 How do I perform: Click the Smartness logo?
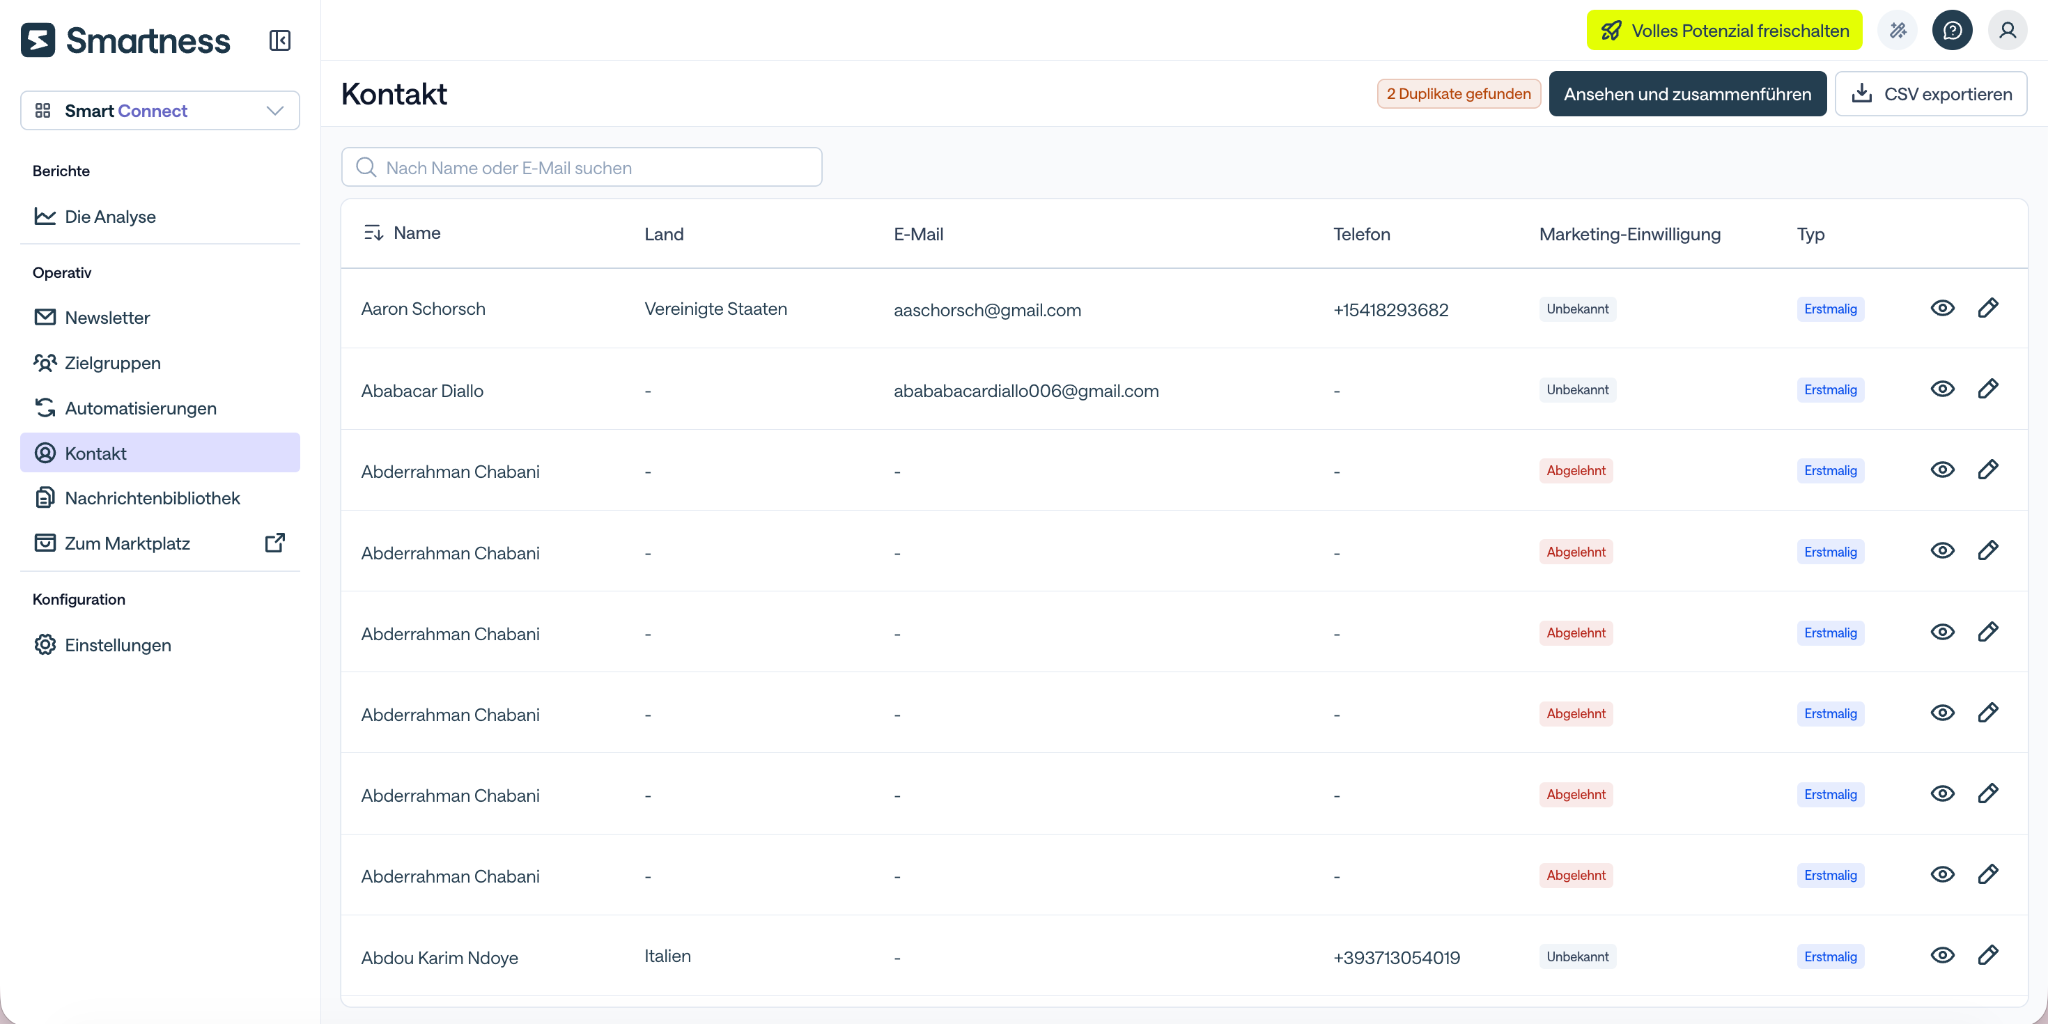[x=126, y=40]
